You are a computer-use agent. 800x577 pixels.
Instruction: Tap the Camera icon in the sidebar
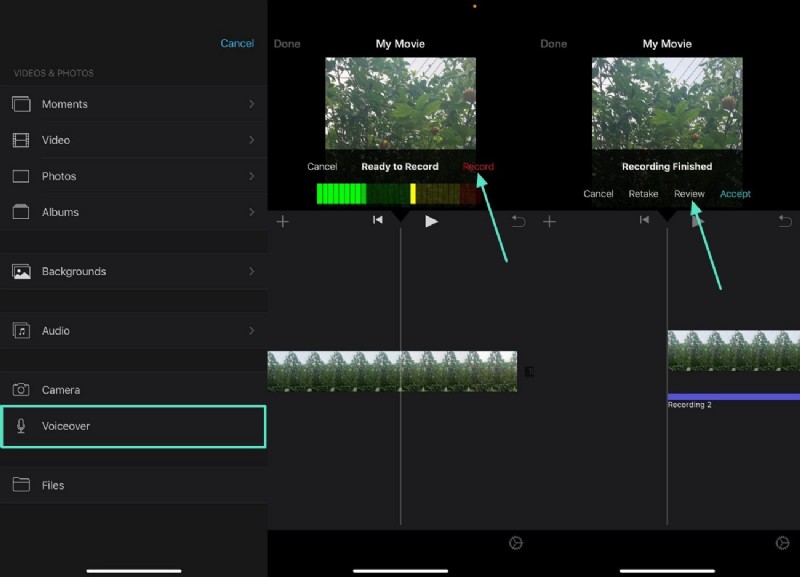point(22,389)
